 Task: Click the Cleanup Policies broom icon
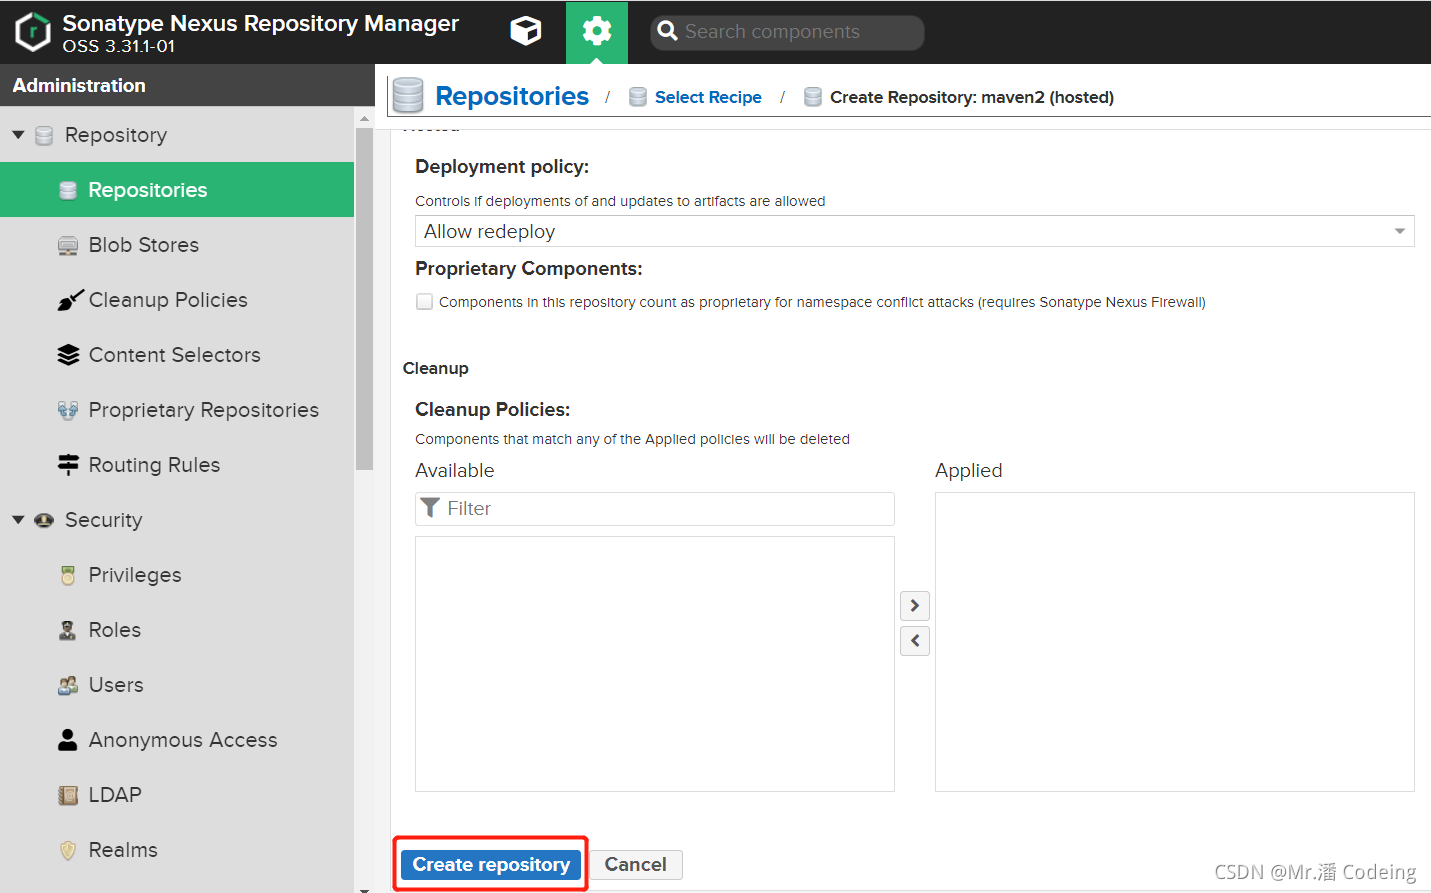[69, 300]
